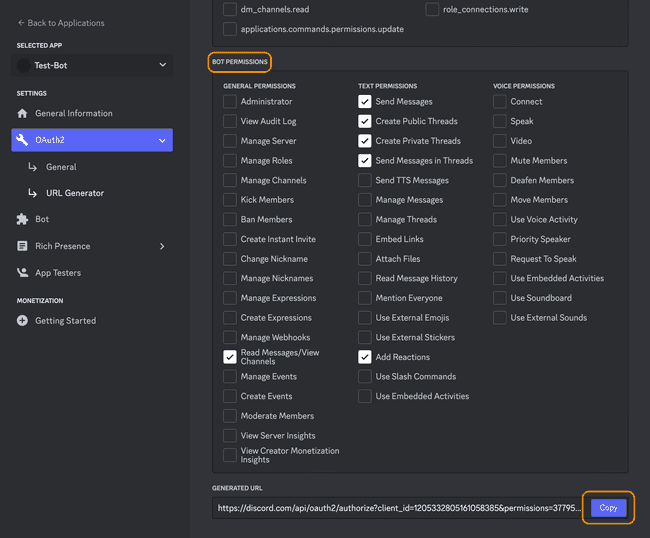Screen dimensions: 650x538
Task: Enable Use External Sounds checkbox
Action: point(500,317)
